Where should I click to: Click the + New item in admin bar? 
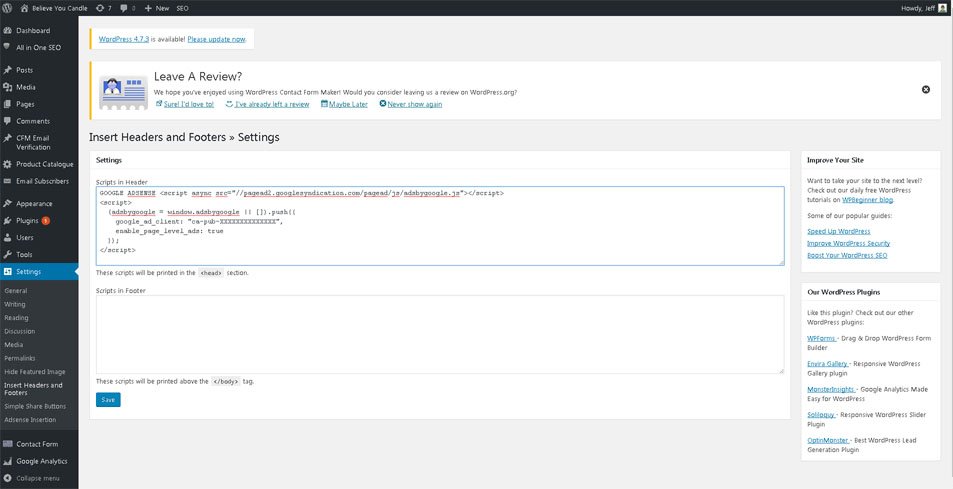pos(157,8)
